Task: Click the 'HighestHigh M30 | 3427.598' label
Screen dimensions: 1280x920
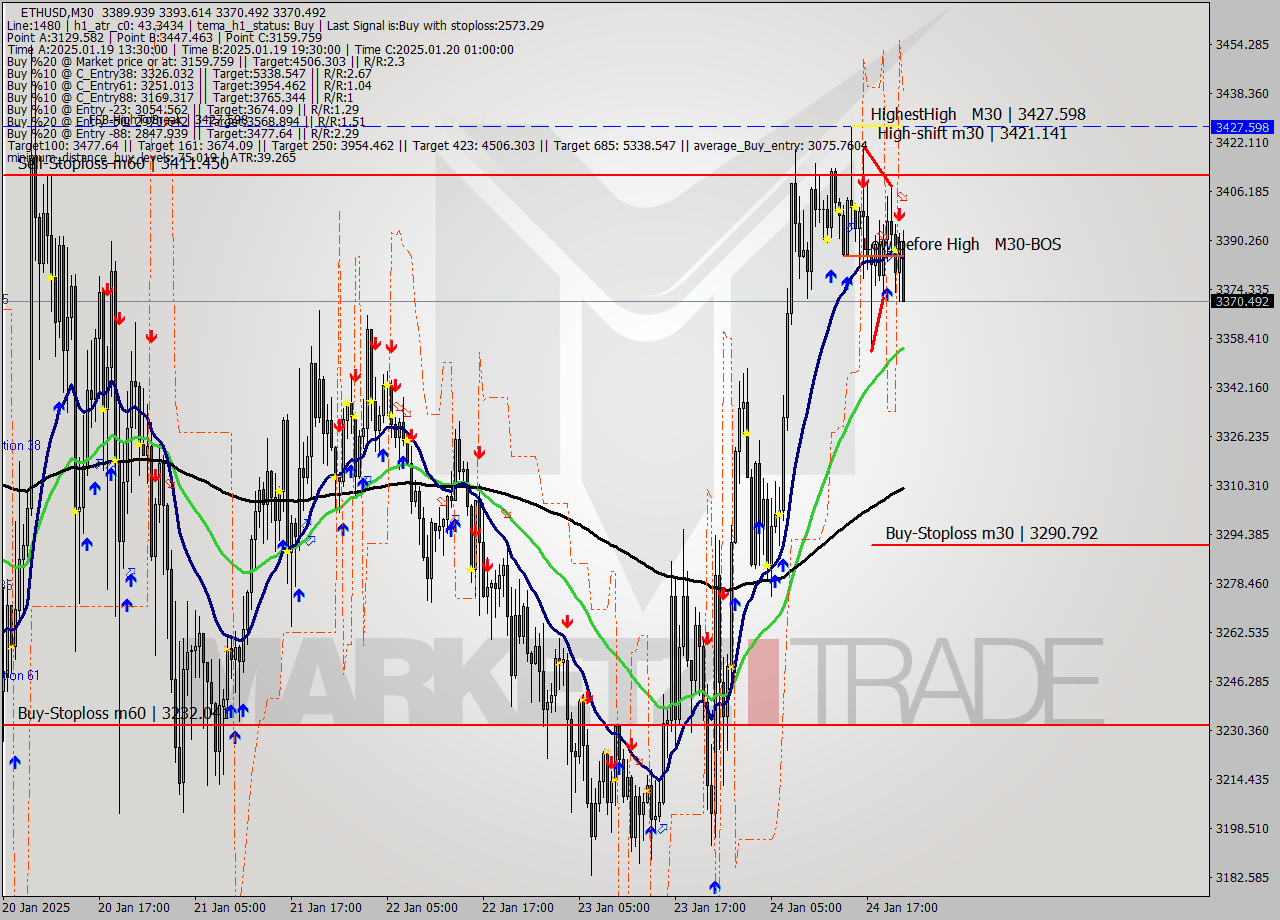Action: [x=977, y=115]
